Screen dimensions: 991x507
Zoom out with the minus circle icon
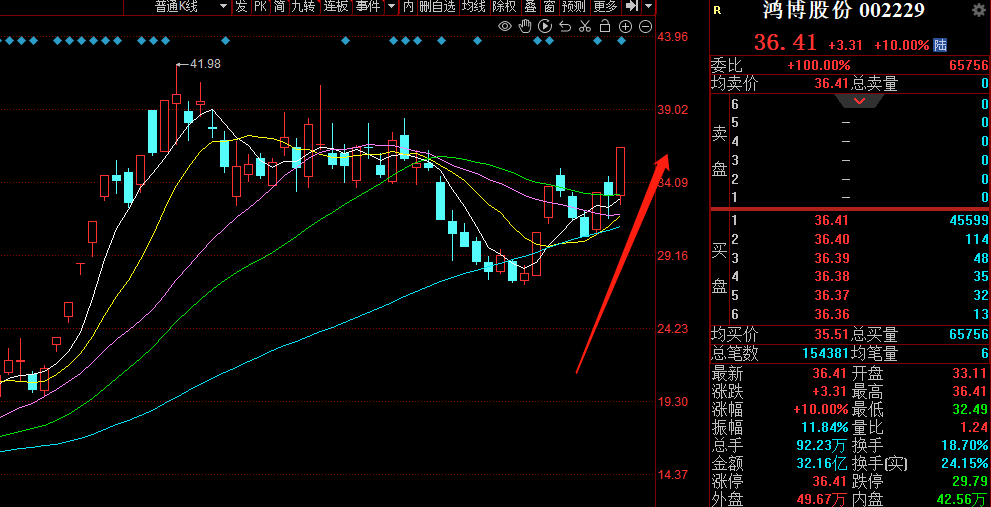645,26
